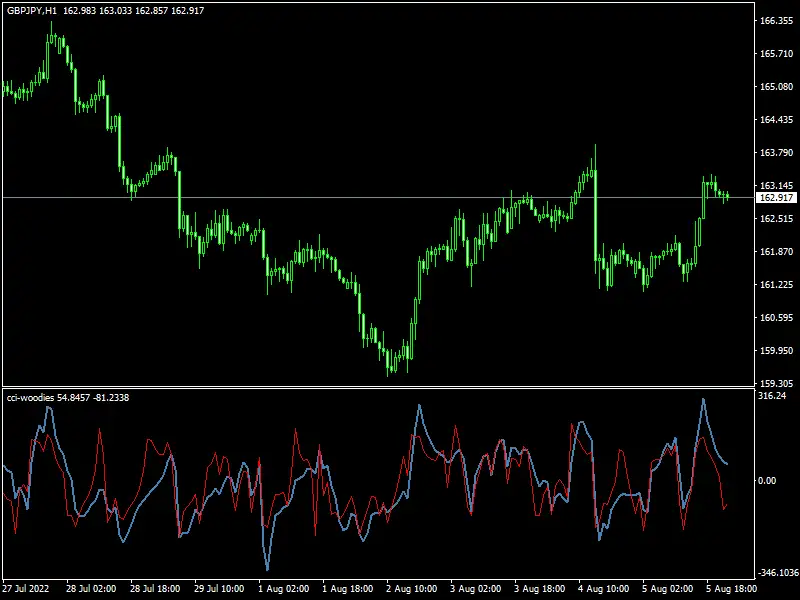Click the 29 Jul 10:00 time label
Viewport: 800px width, 600px height.
(x=219, y=589)
